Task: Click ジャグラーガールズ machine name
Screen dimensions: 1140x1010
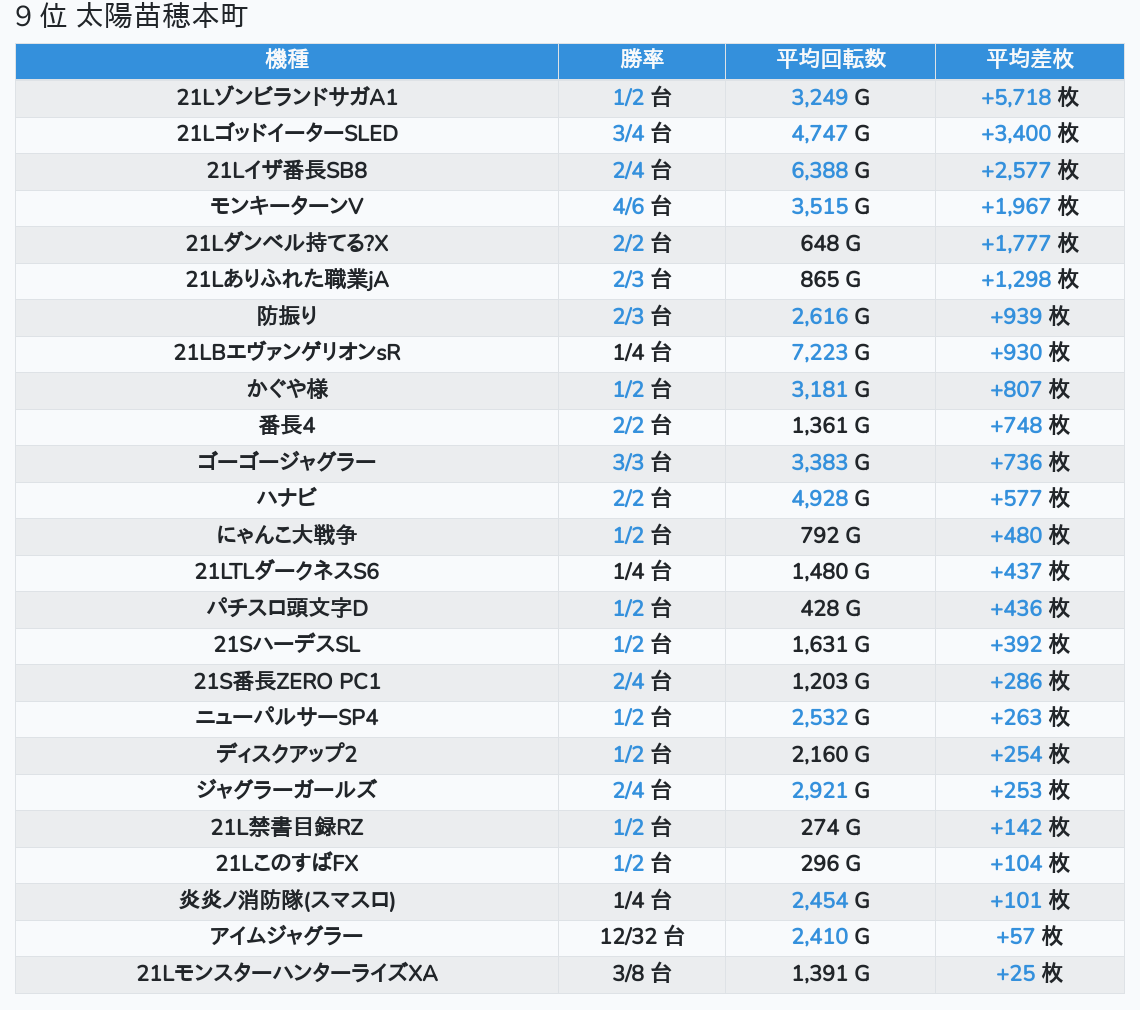Action: coord(286,790)
